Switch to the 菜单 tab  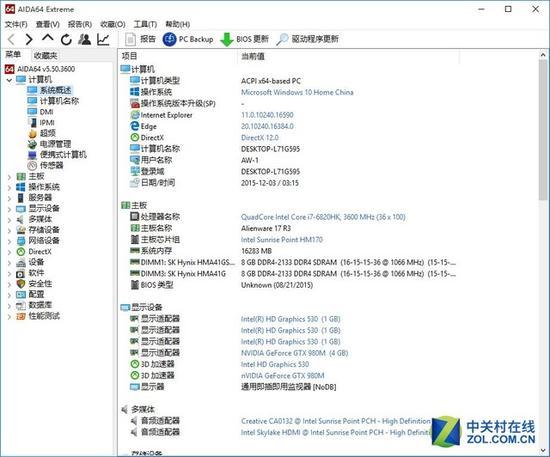(x=13, y=55)
